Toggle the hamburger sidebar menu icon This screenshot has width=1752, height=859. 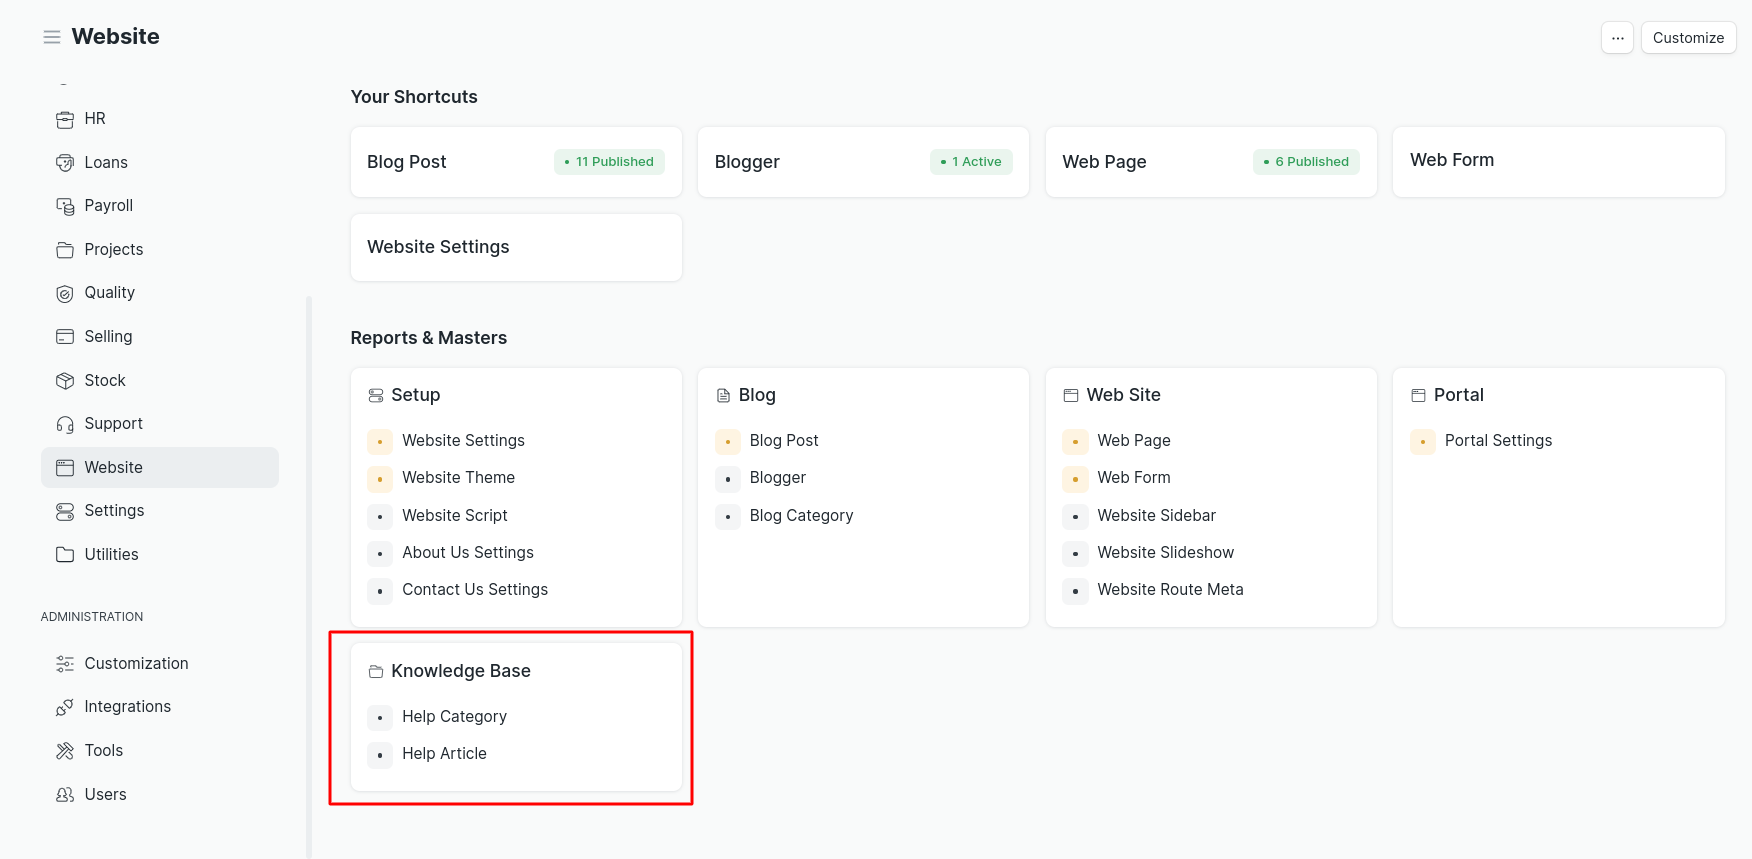[x=52, y=37]
